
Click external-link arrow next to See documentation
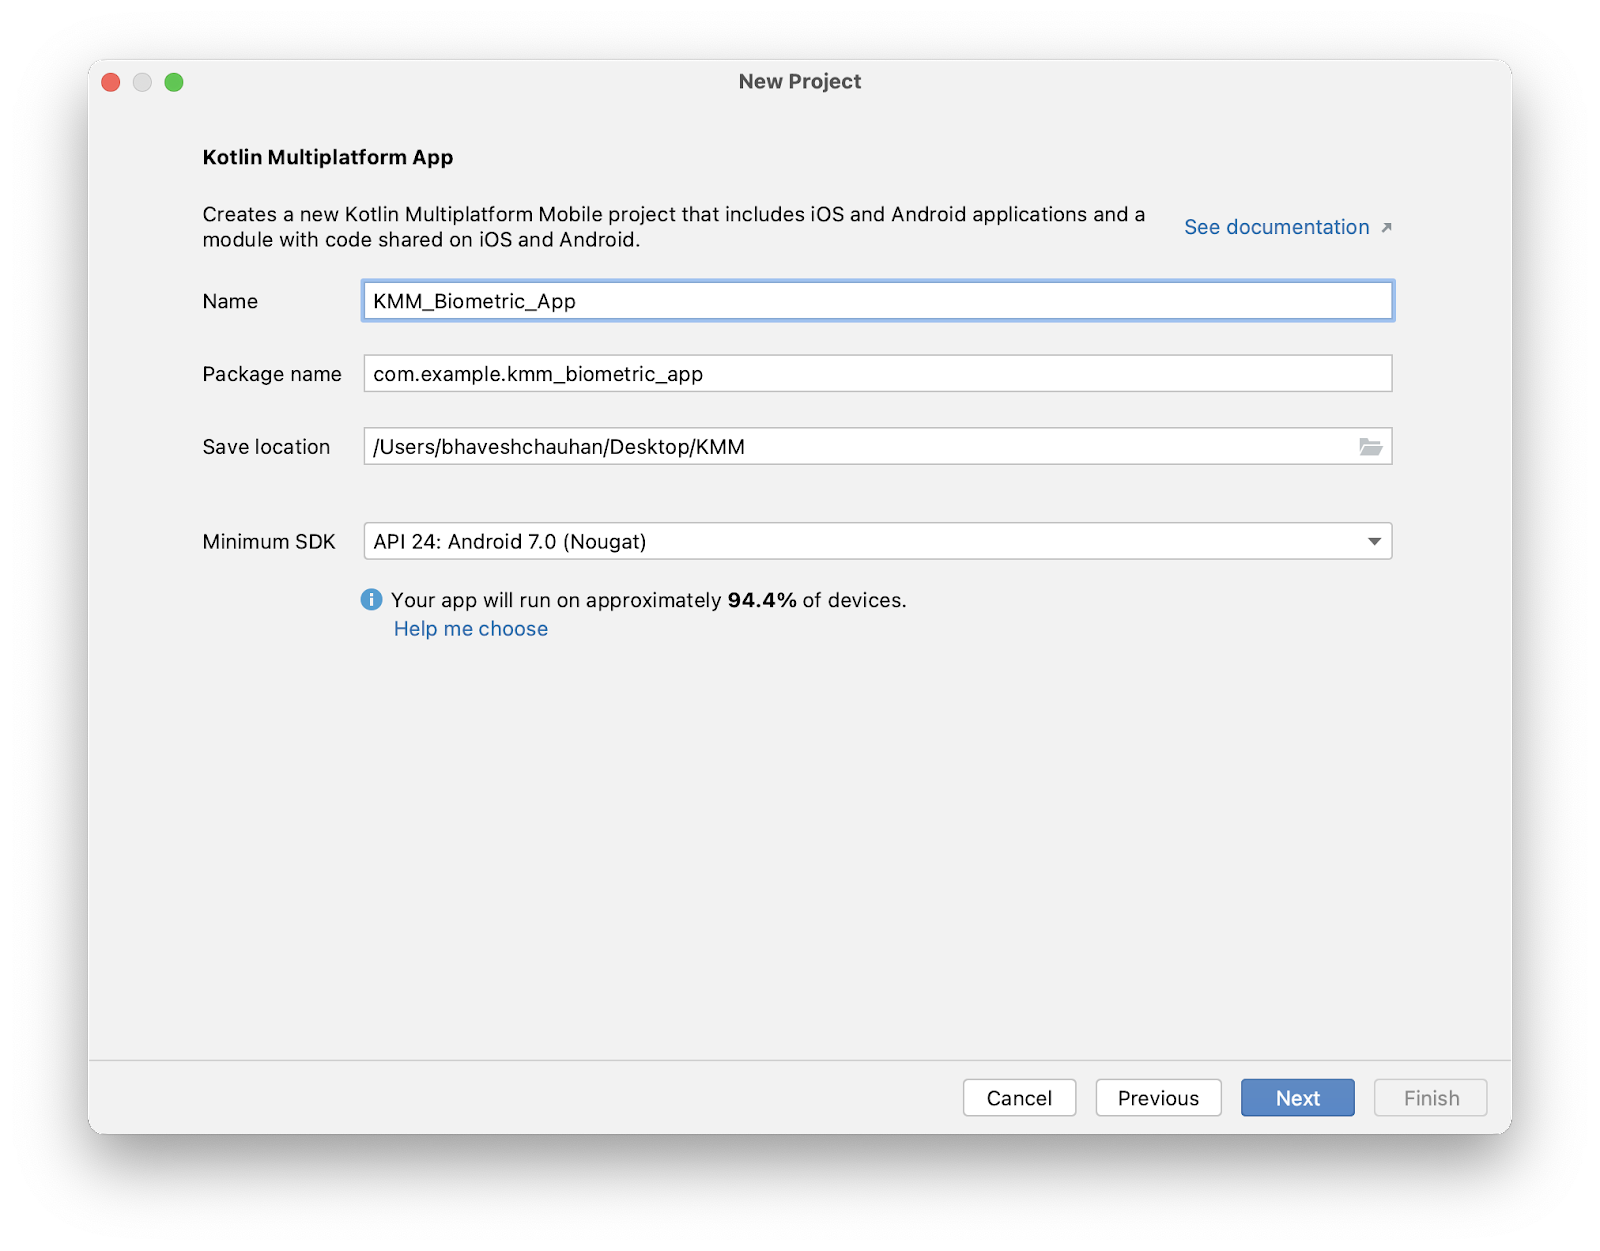tap(1386, 227)
